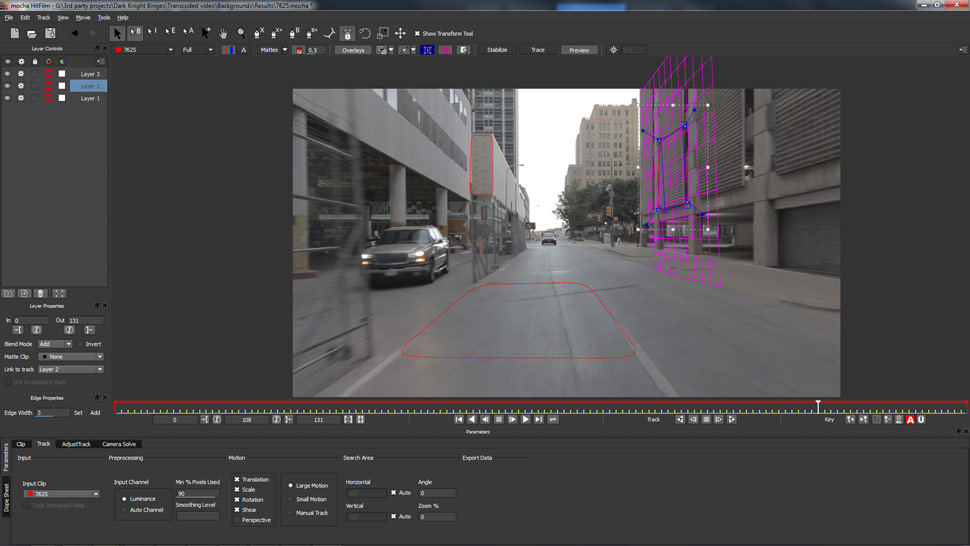Select the Create Bezier Layer tool
The width and height of the screenshot is (970, 546).
tap(294, 33)
